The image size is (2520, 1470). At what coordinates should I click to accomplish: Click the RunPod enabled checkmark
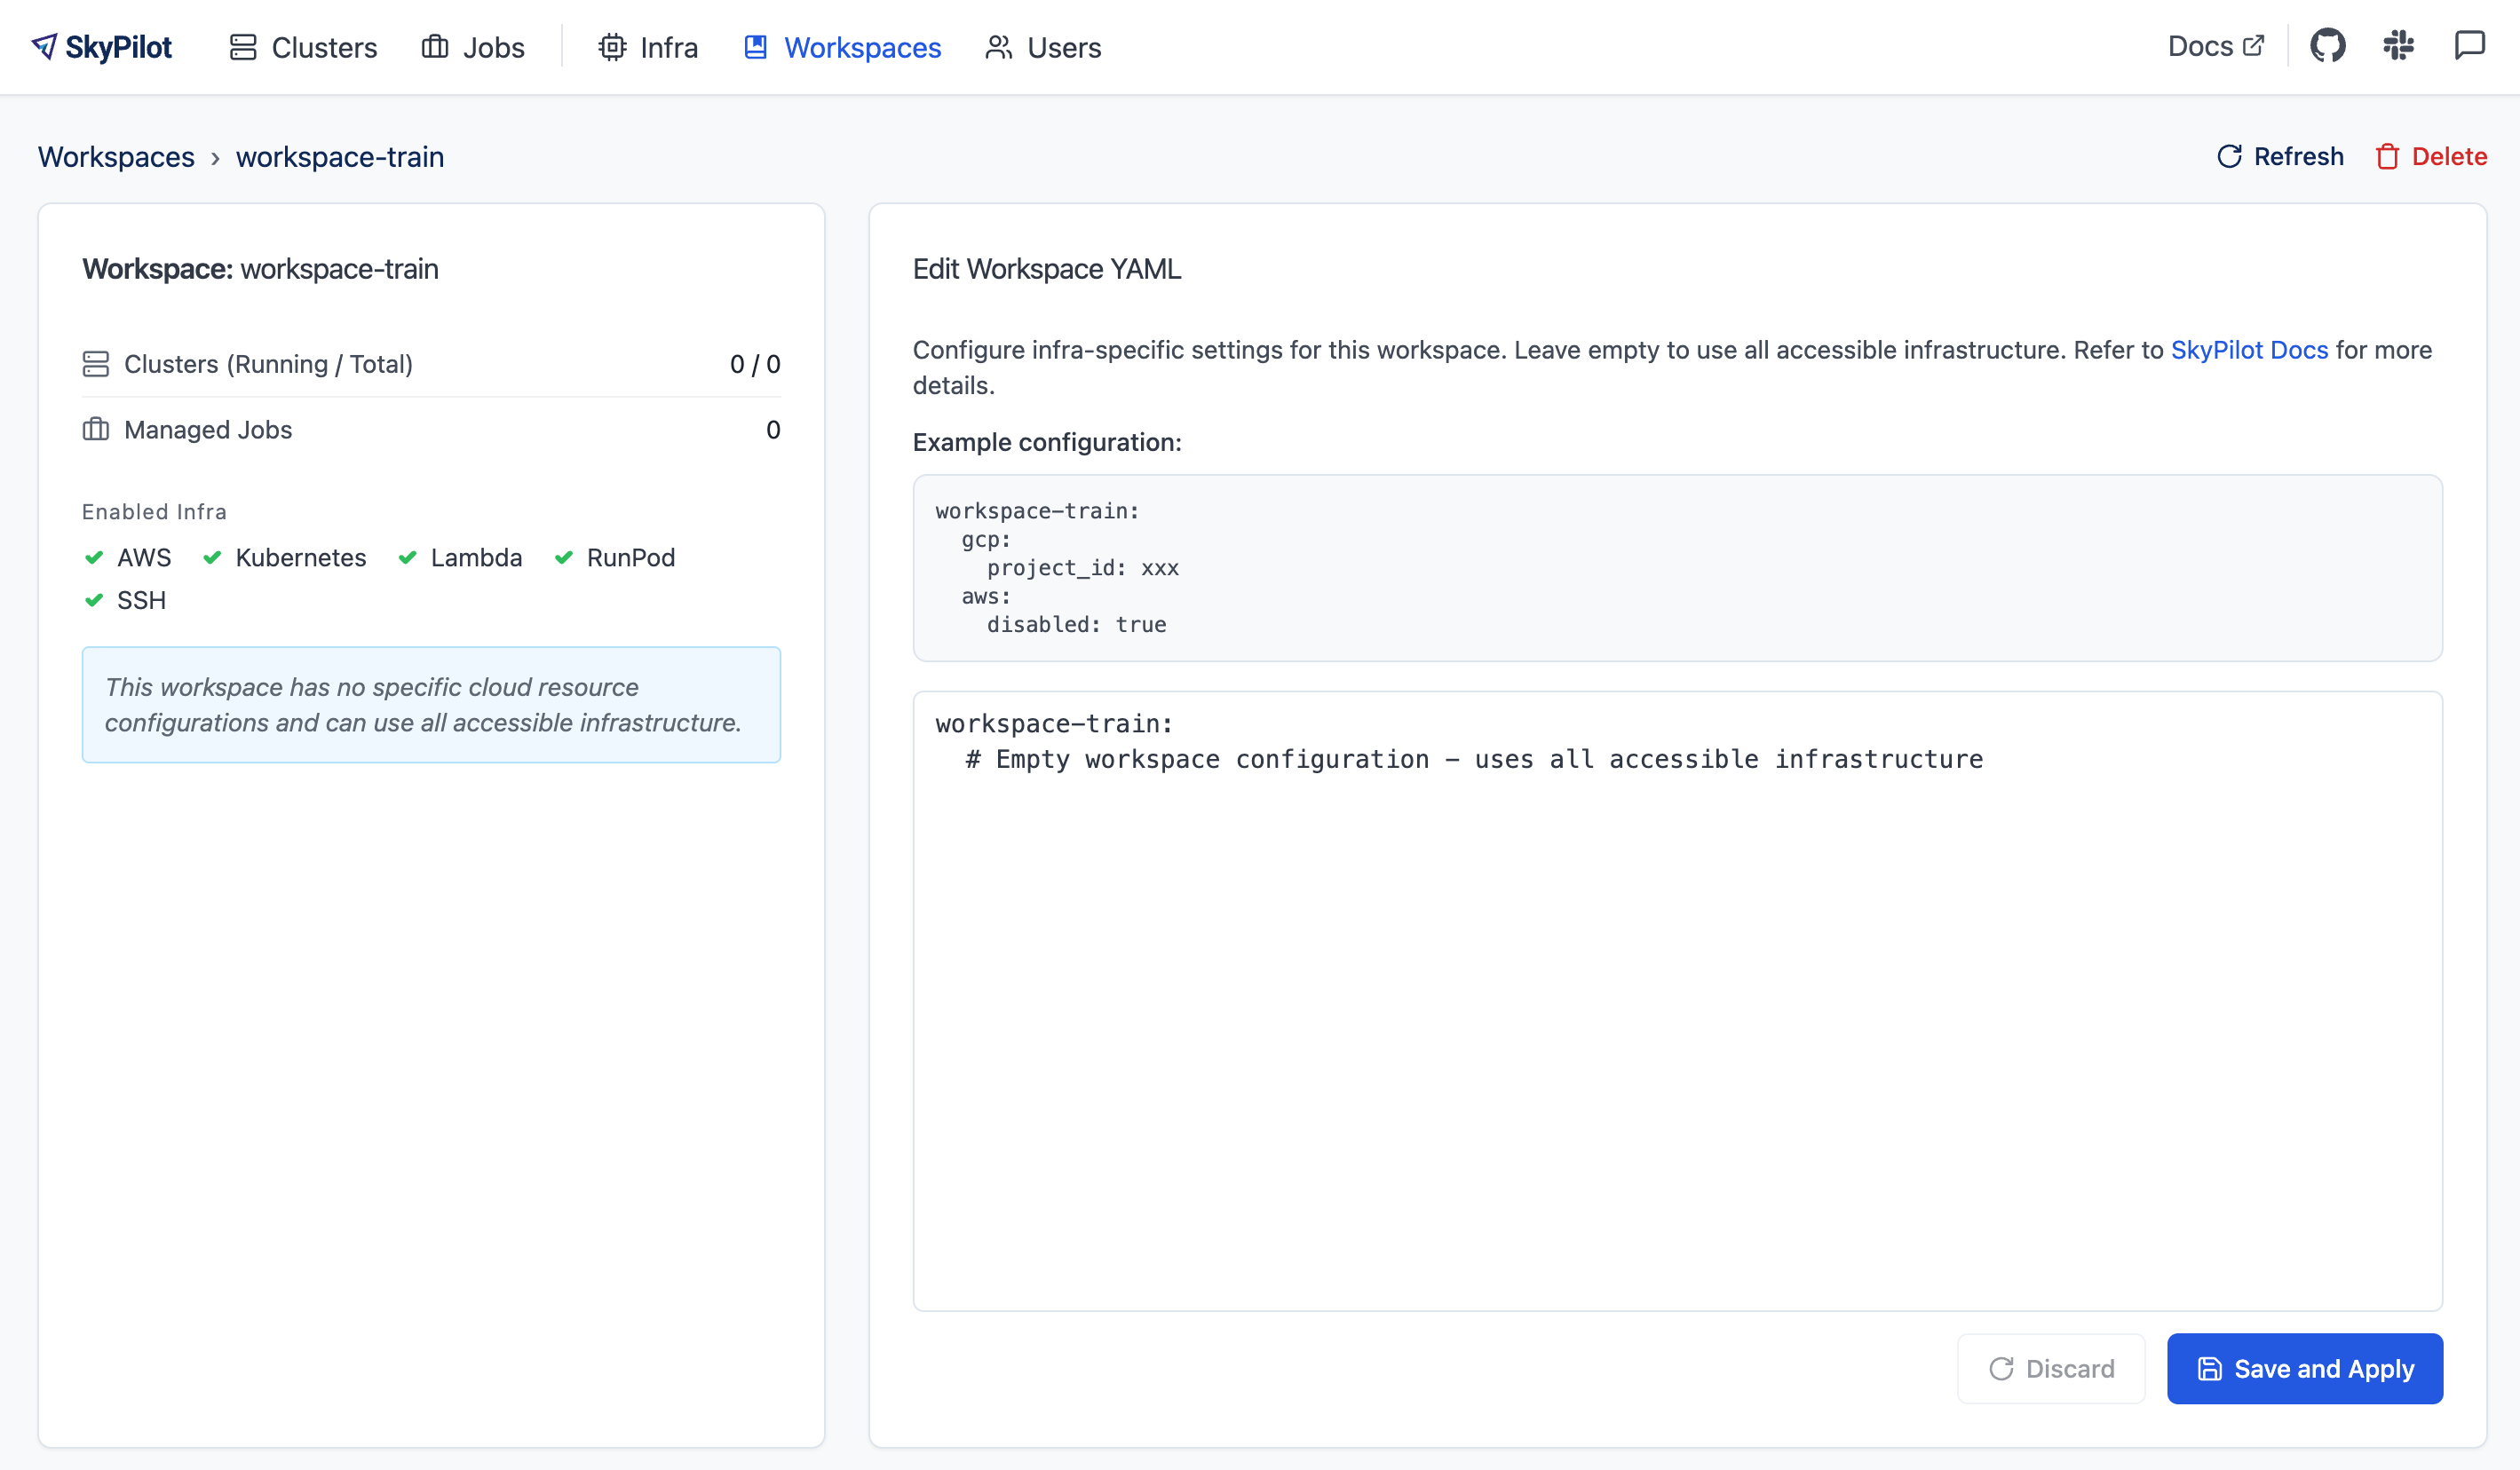click(x=564, y=557)
